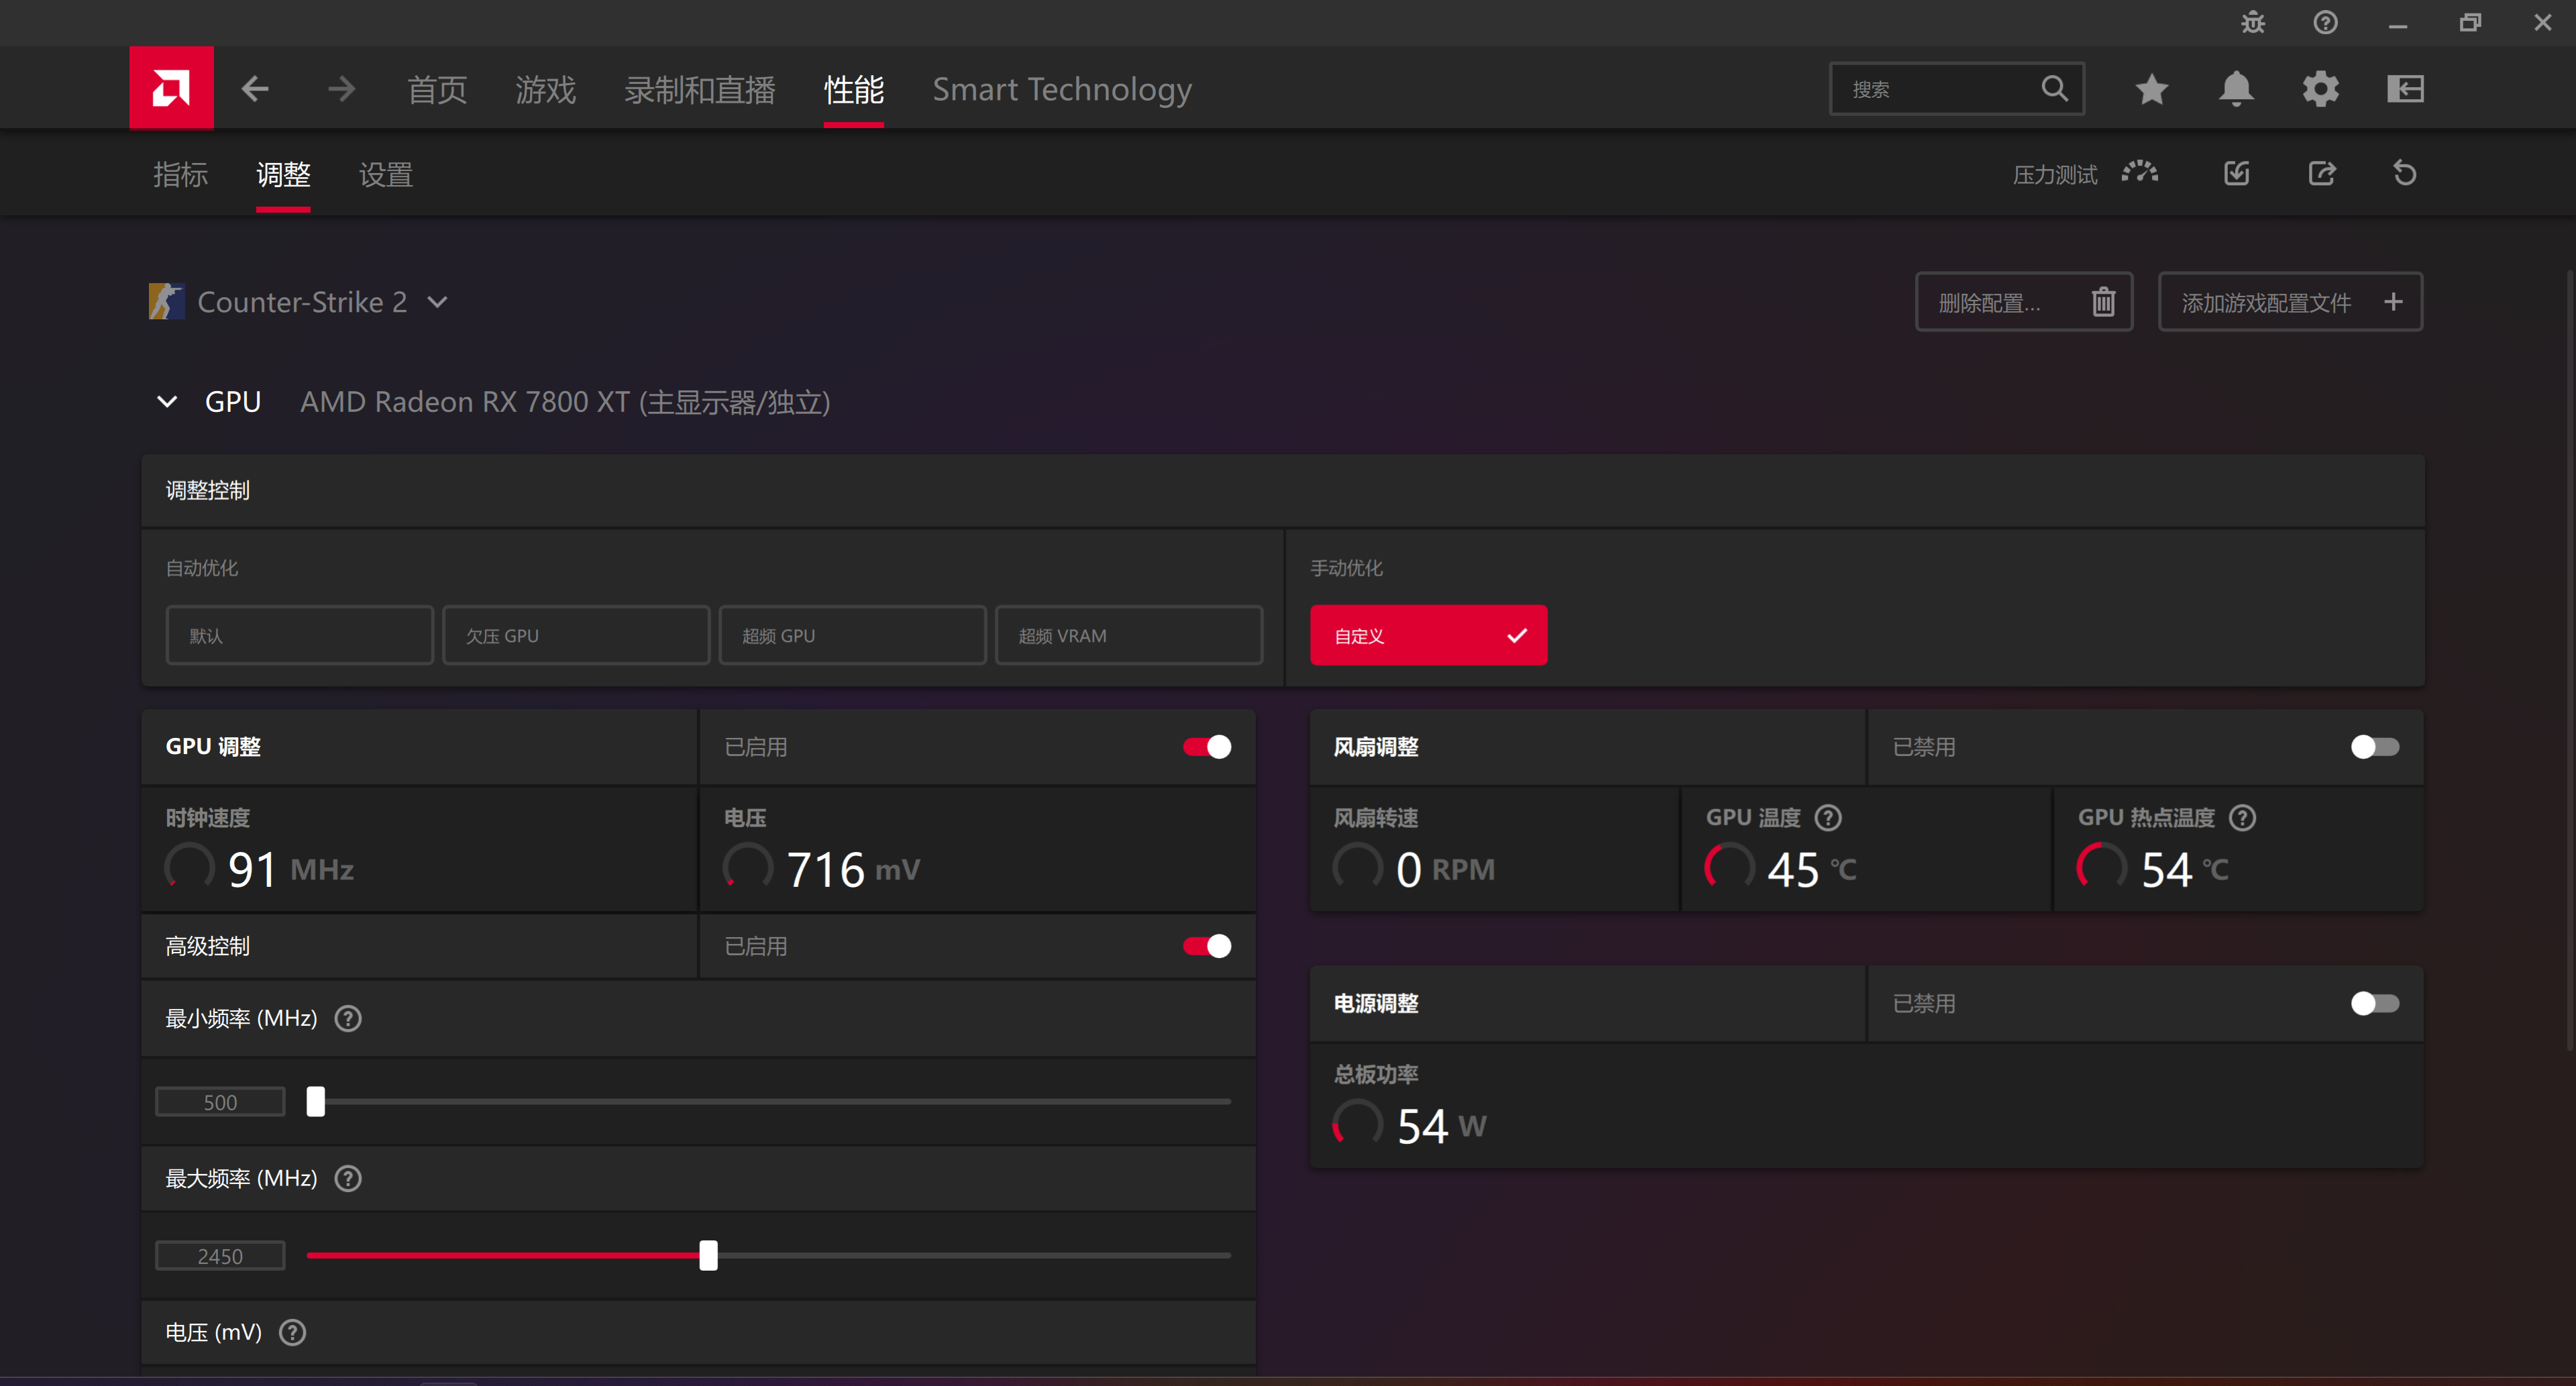
Task: Click the plus icon in 添加游戏配置文件
Action: pyautogui.click(x=2393, y=301)
